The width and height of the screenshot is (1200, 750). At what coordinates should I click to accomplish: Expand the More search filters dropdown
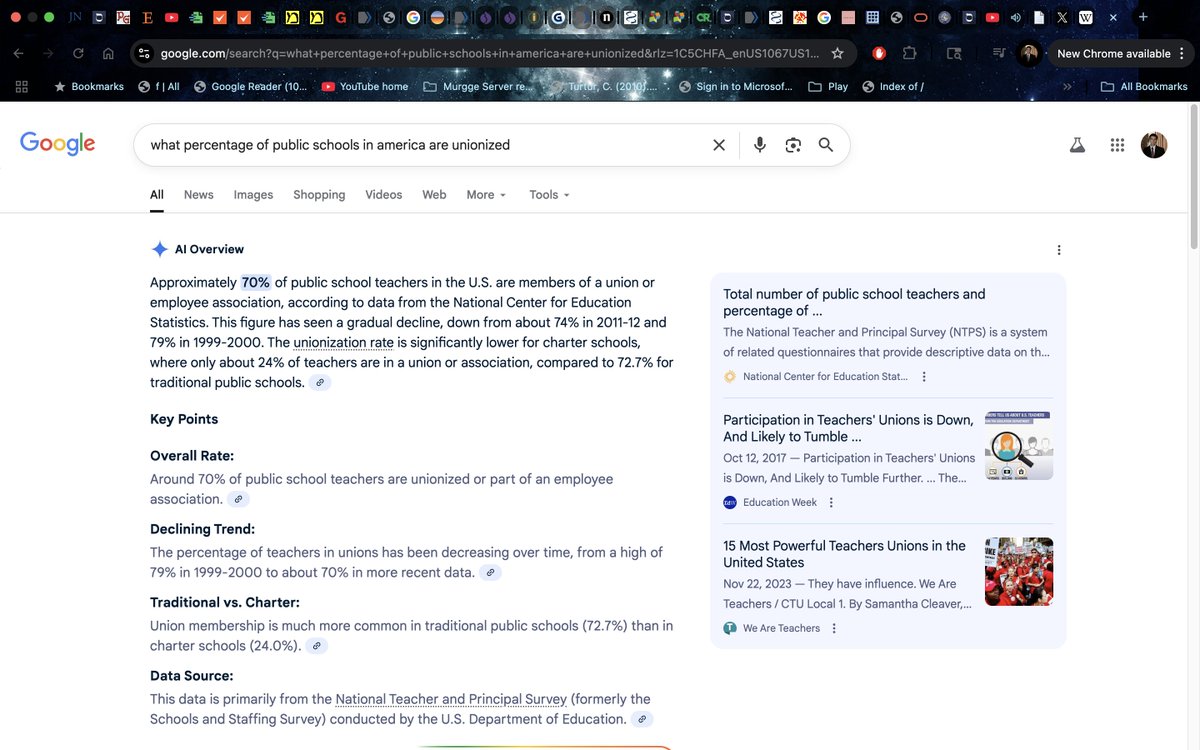pos(486,195)
